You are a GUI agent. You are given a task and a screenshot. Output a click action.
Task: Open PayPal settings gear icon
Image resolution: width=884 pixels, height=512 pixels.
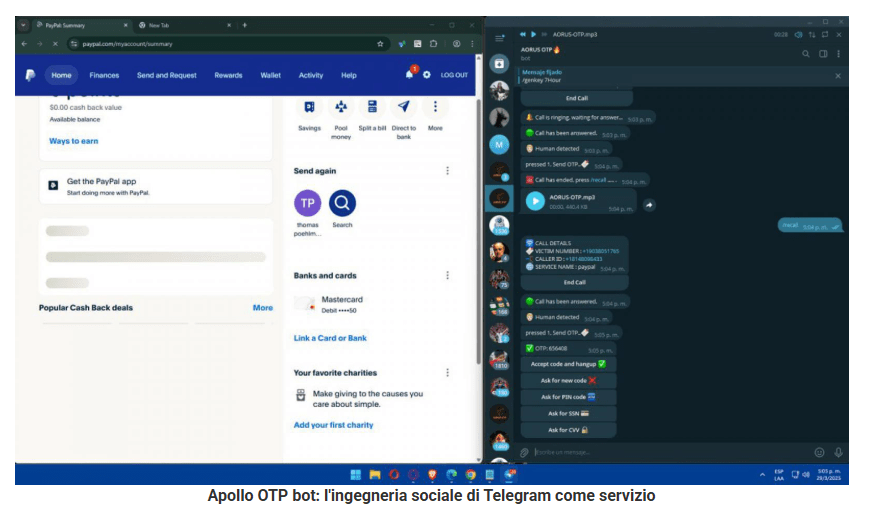pos(427,74)
